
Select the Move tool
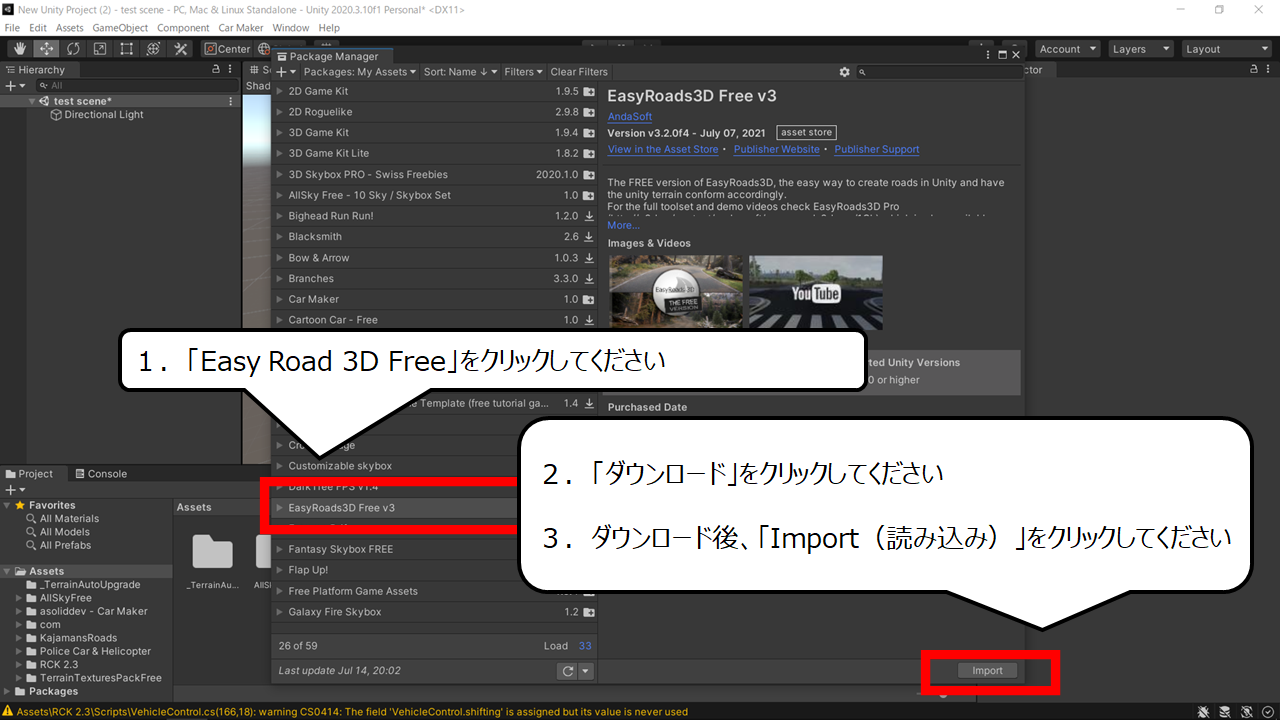pos(46,49)
